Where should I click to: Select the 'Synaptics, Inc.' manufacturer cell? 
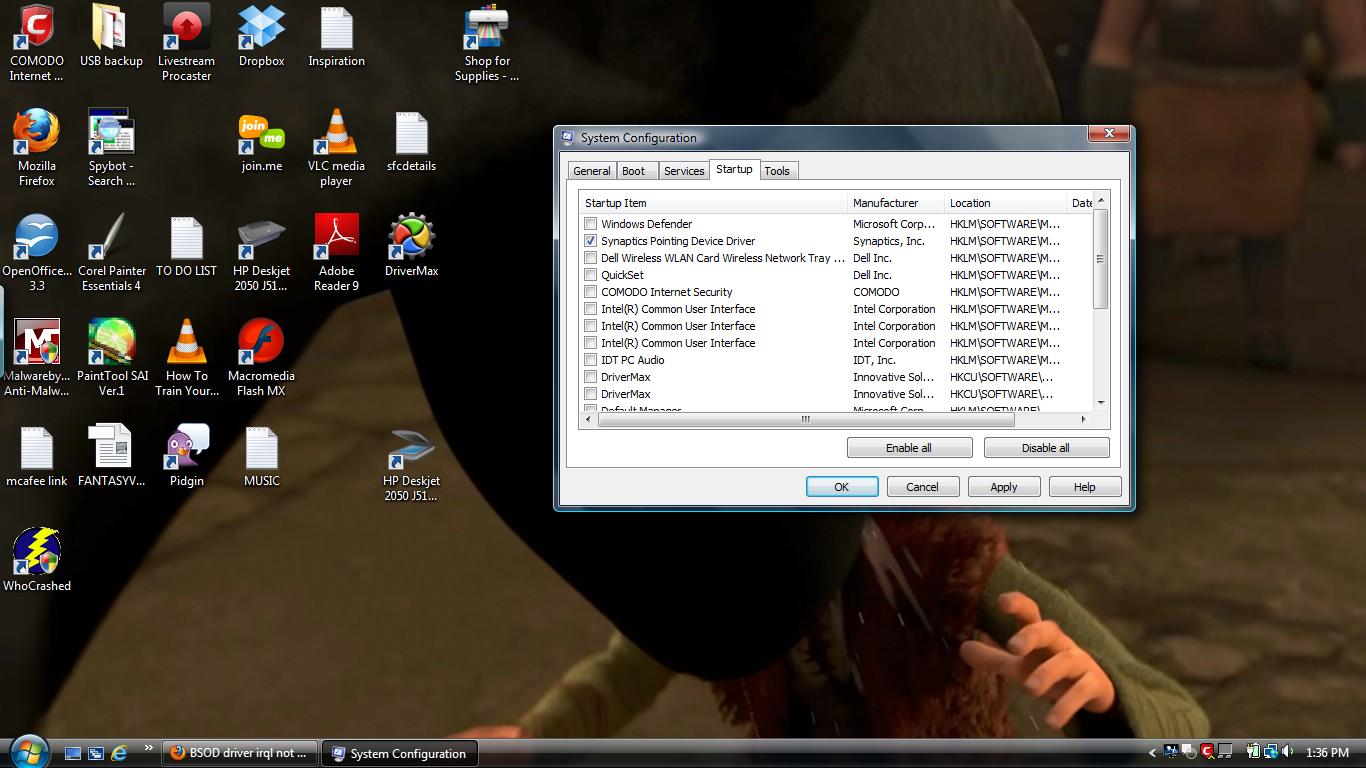889,241
